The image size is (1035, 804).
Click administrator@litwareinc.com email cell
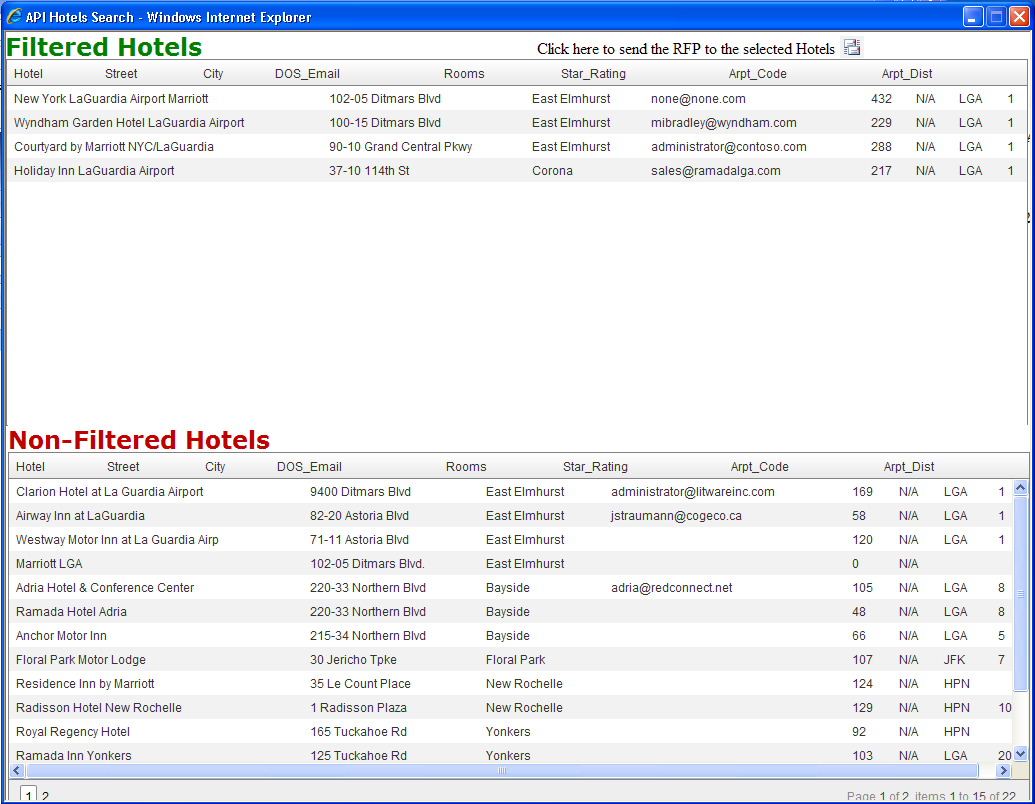[x=692, y=492]
